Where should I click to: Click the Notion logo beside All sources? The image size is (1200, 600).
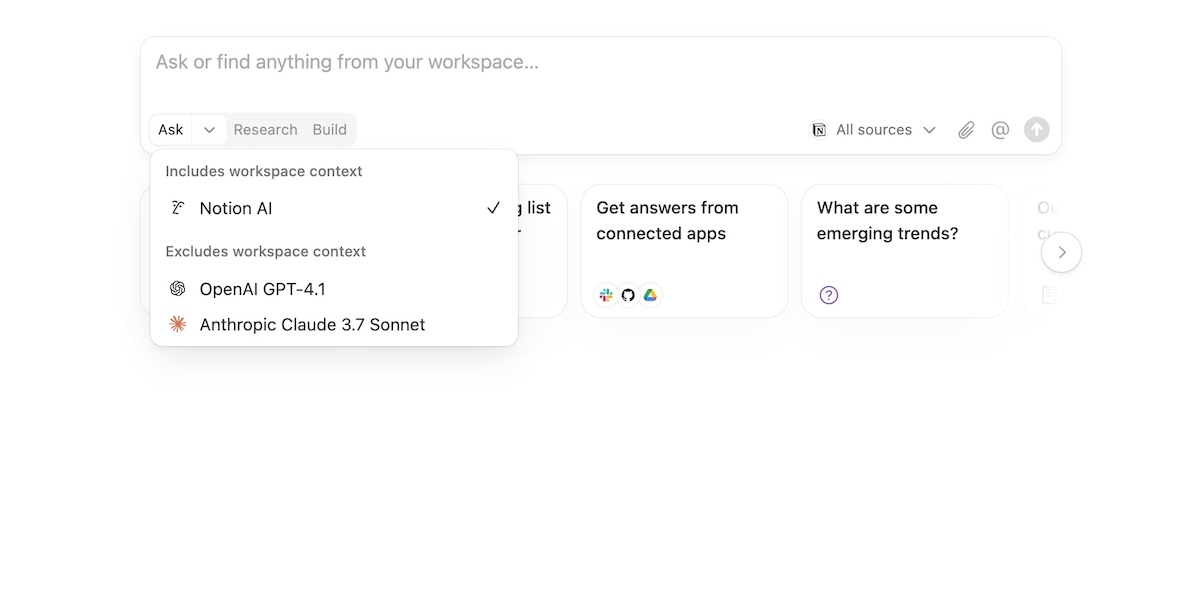tap(819, 130)
